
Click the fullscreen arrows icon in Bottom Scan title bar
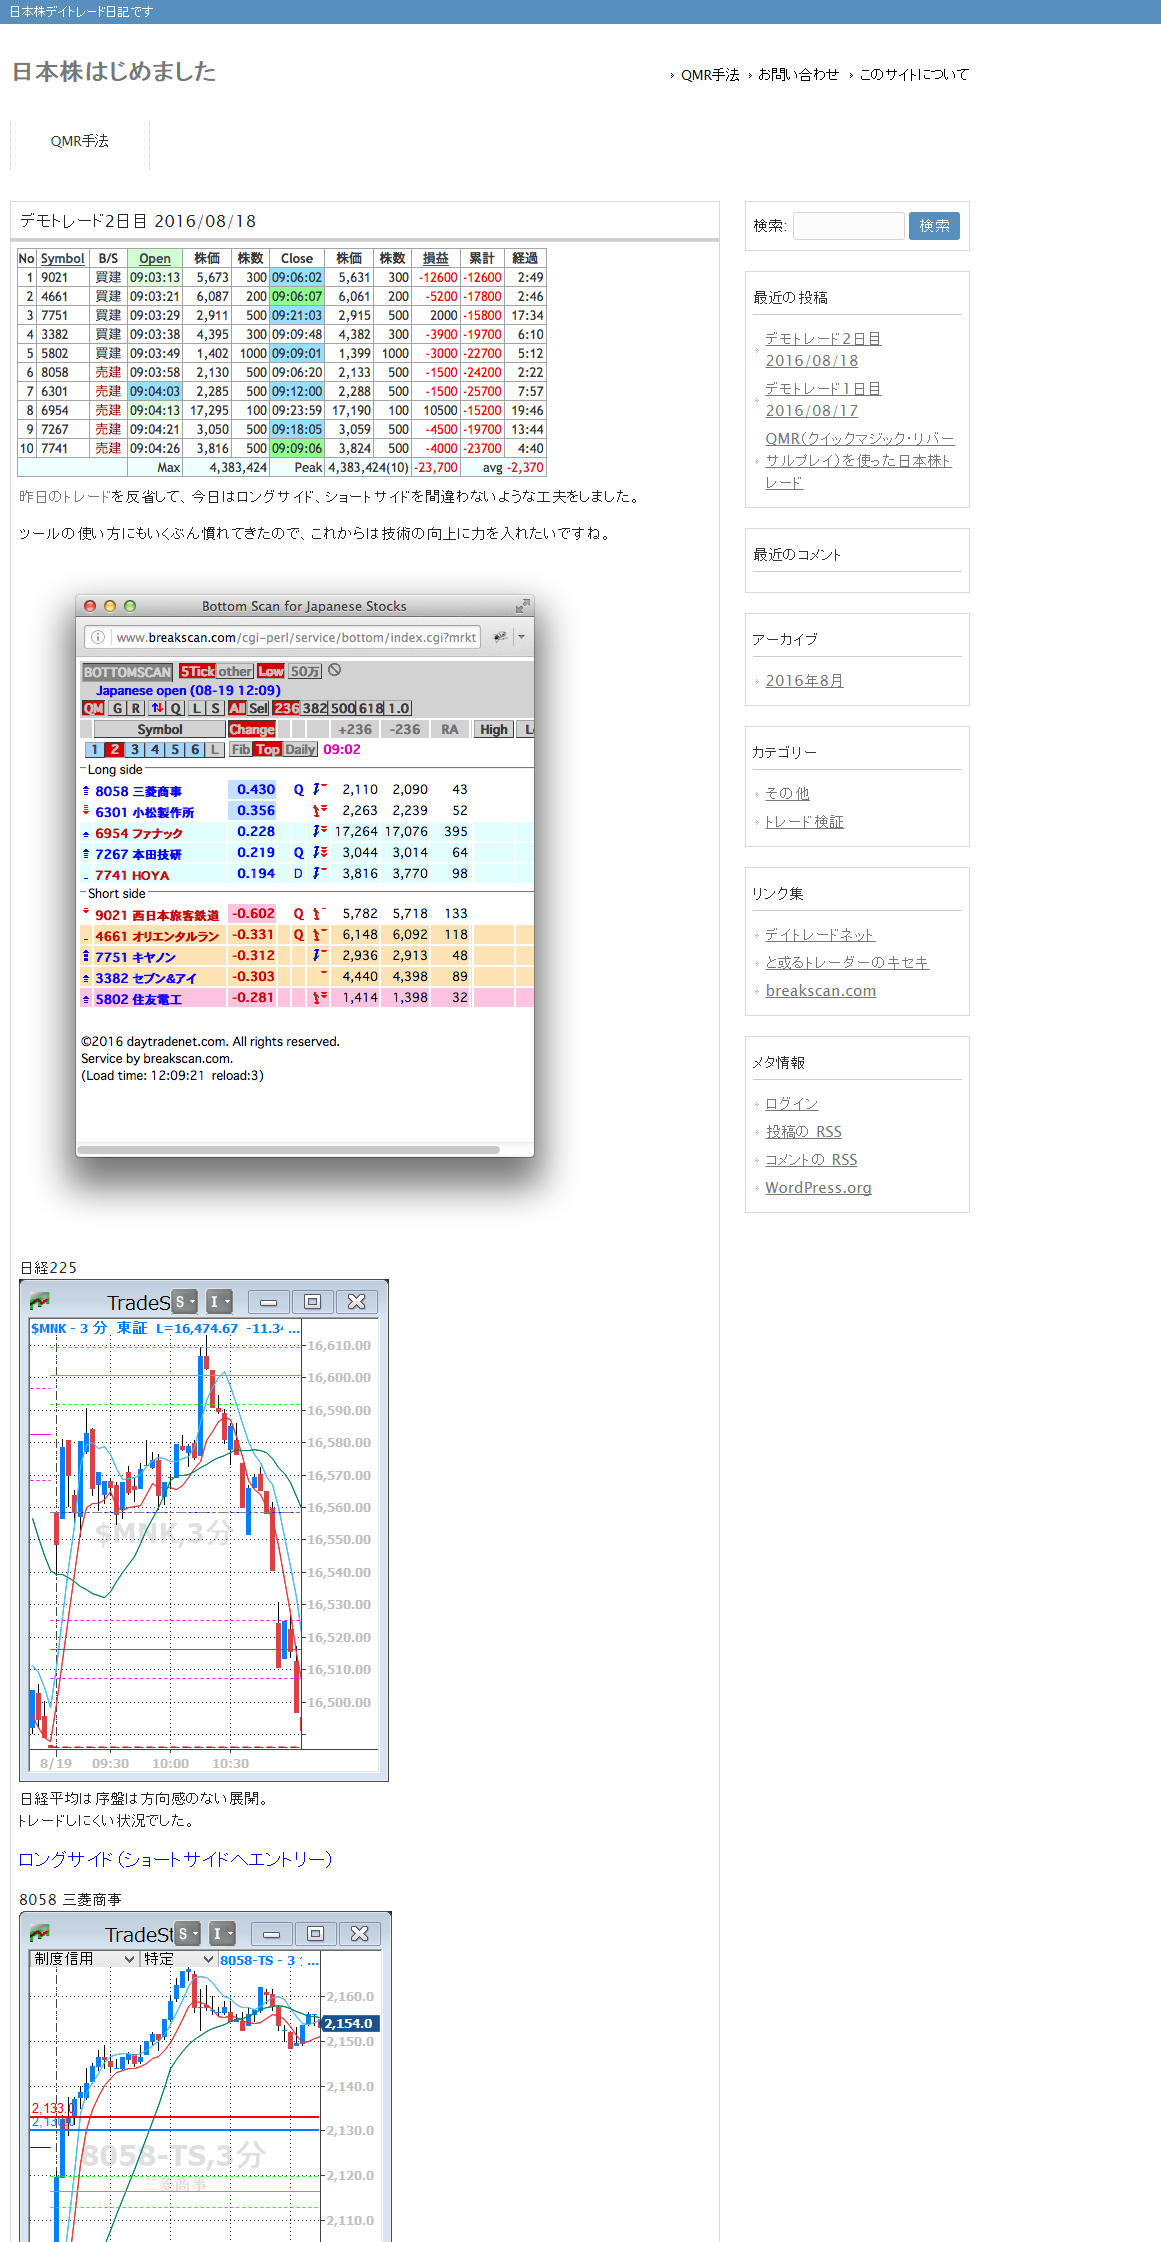coord(522,606)
